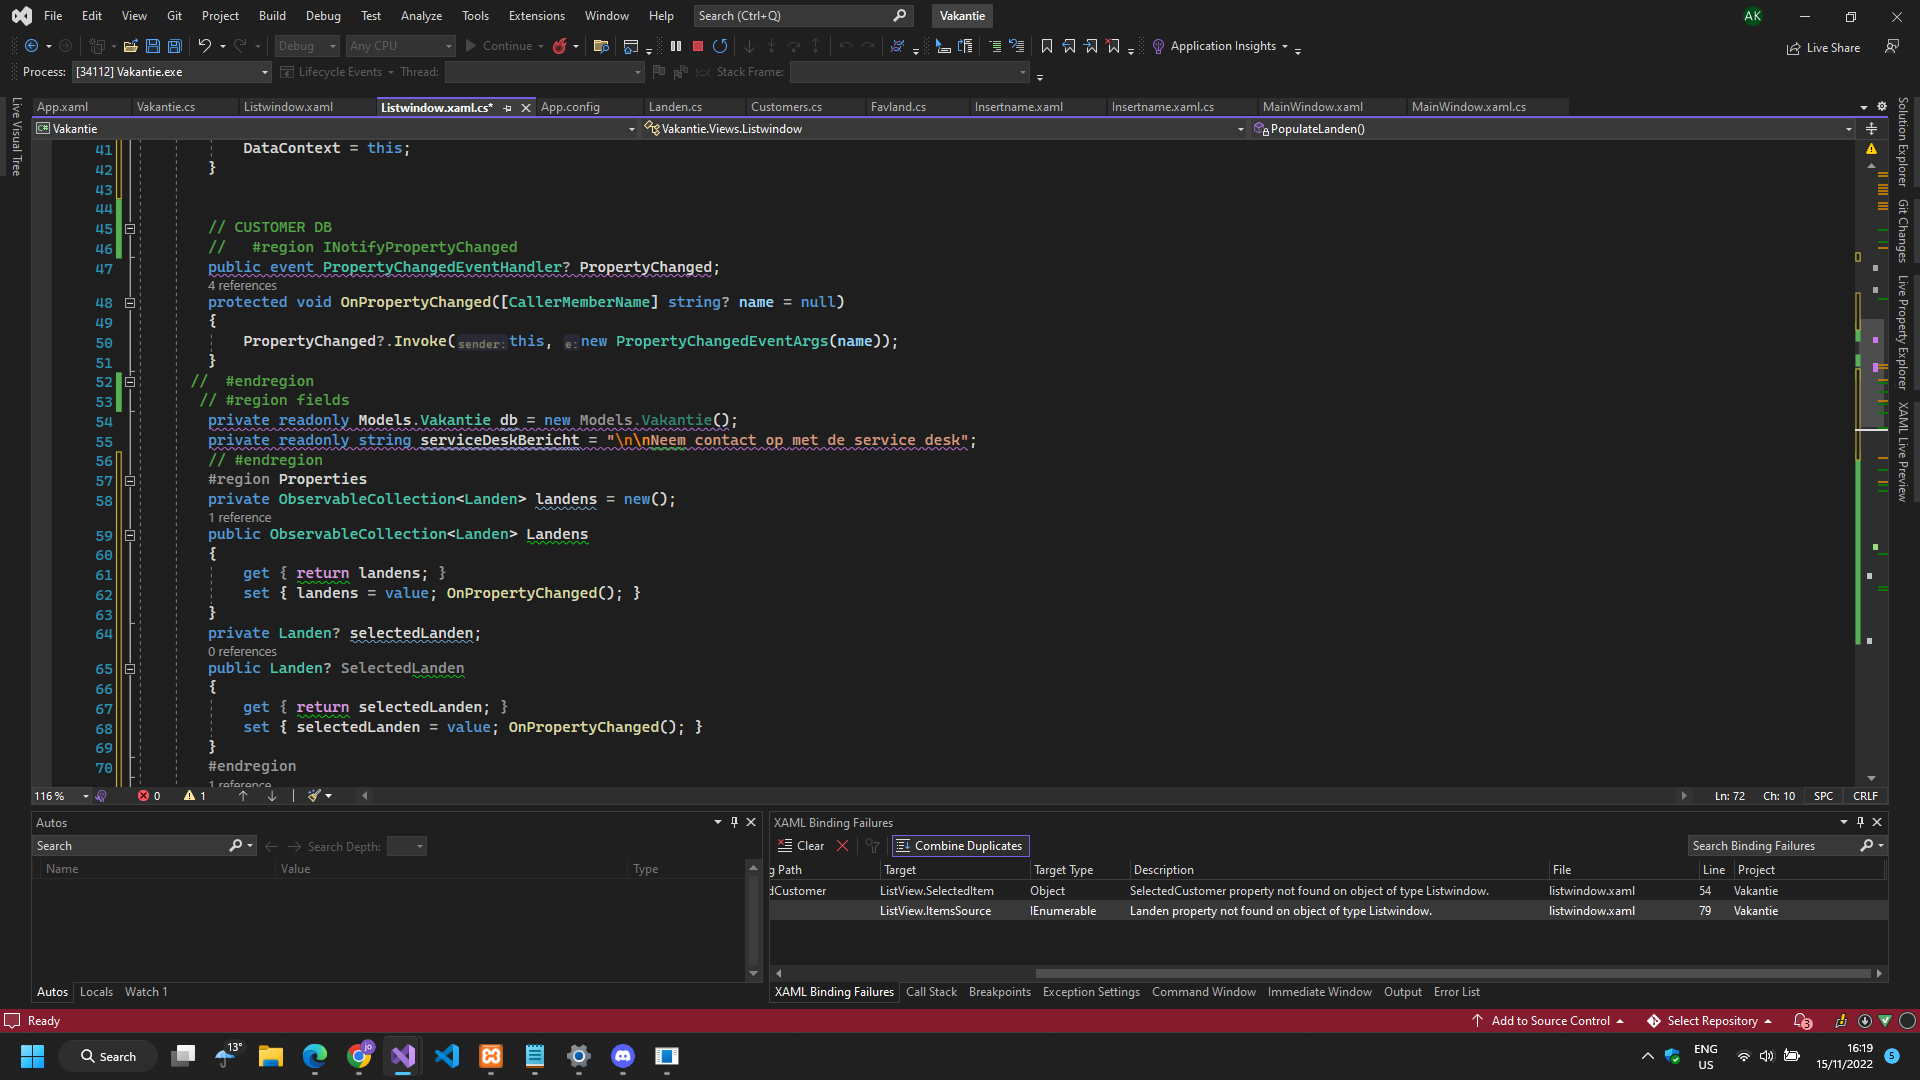This screenshot has height=1080, width=1920.
Task: Stop the debugging session
Action: coord(698,46)
